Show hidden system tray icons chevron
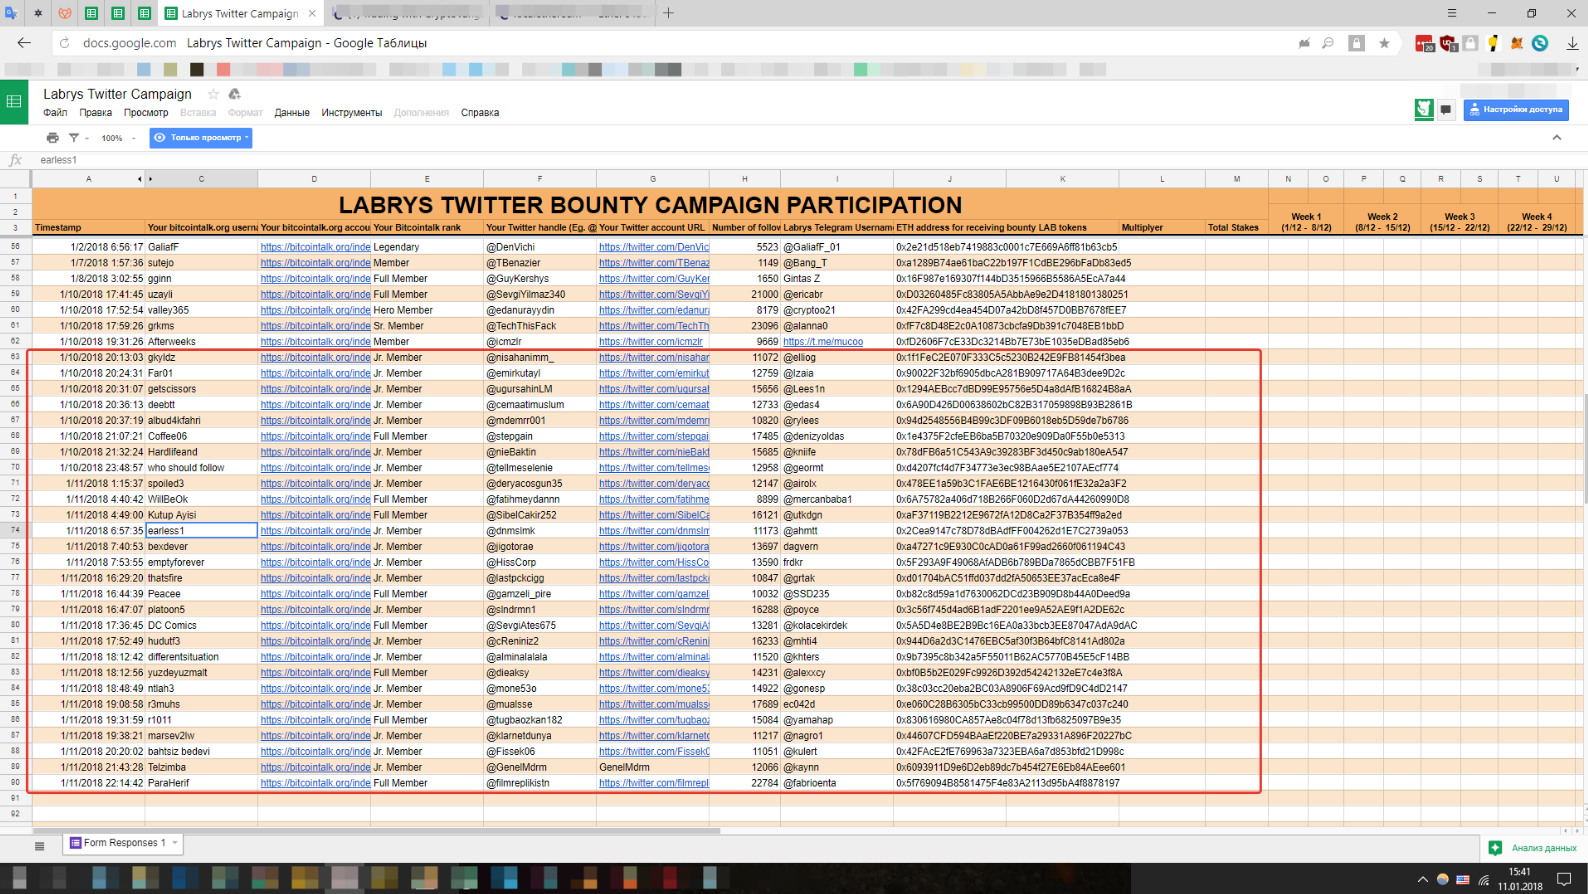Viewport: 1588px width, 894px height. [1422, 879]
